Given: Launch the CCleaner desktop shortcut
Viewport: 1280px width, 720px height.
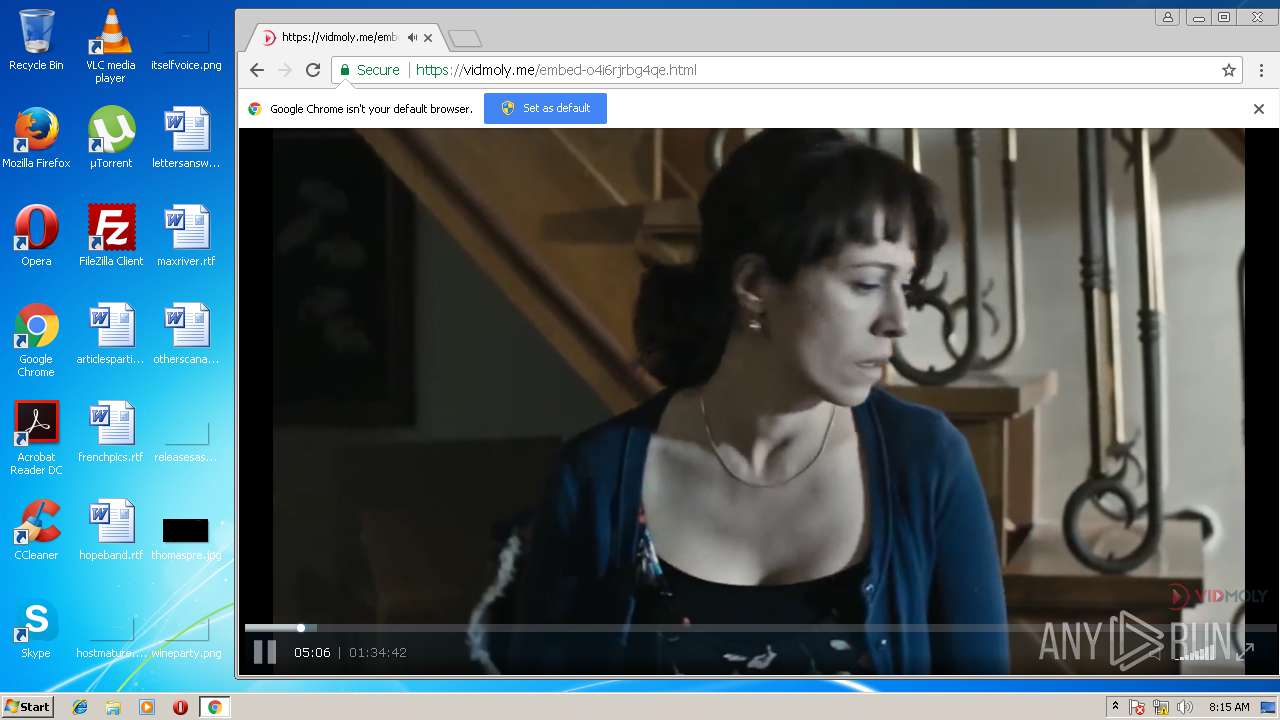Looking at the screenshot, I should [36, 530].
